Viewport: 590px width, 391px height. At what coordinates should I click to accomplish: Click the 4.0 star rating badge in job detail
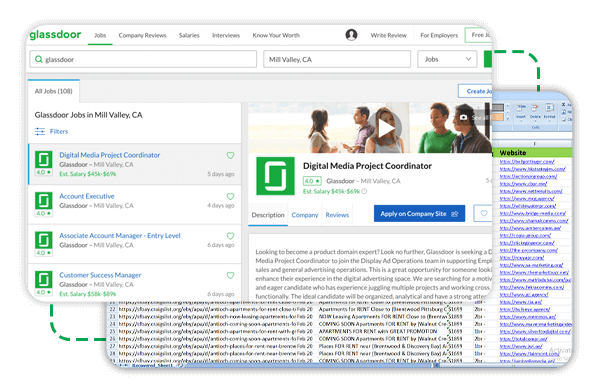[312, 181]
